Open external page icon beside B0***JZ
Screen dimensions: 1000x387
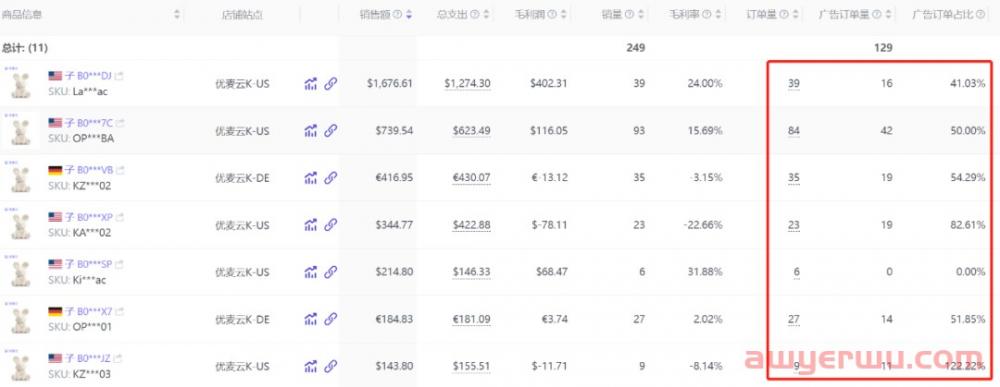(118, 359)
